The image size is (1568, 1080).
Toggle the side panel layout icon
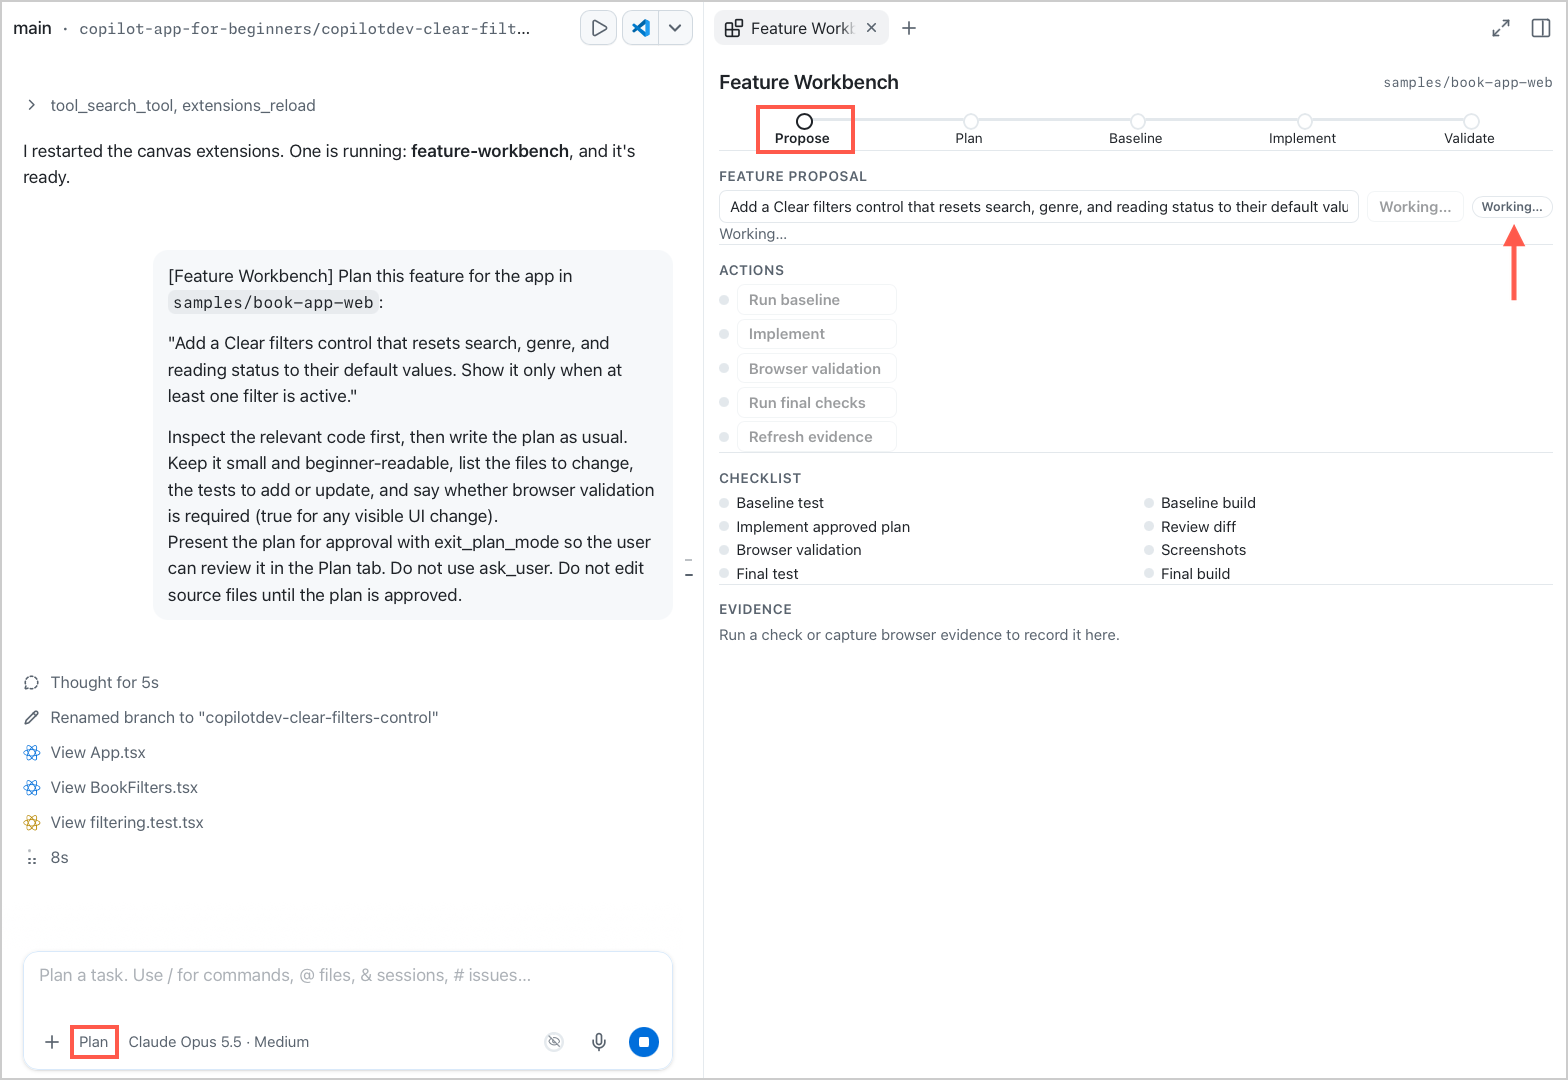pos(1541,28)
